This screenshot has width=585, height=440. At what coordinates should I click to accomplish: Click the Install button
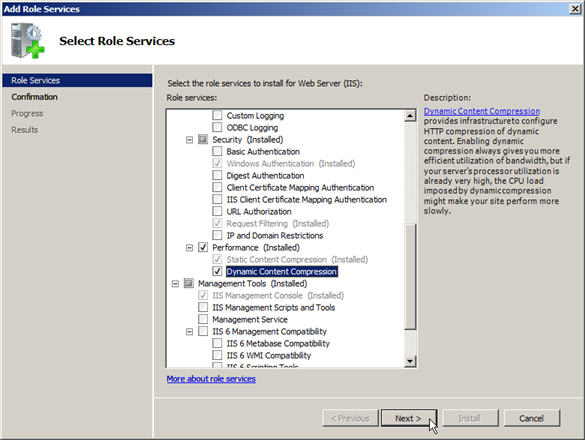(469, 418)
